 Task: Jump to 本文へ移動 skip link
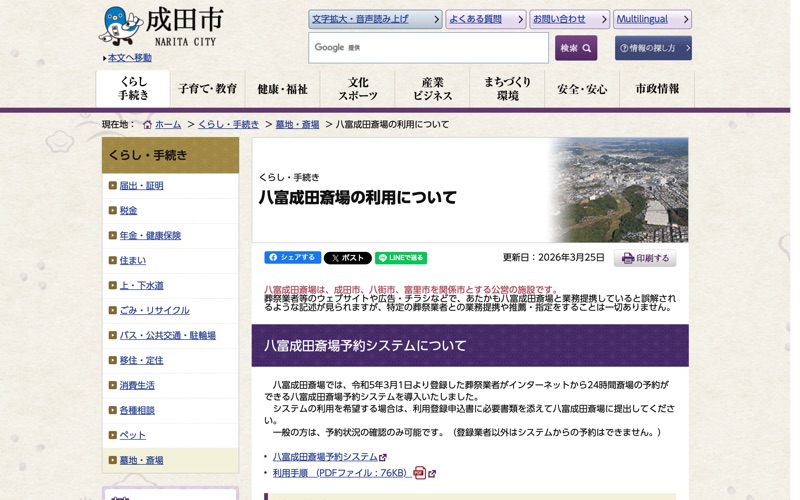[130, 58]
